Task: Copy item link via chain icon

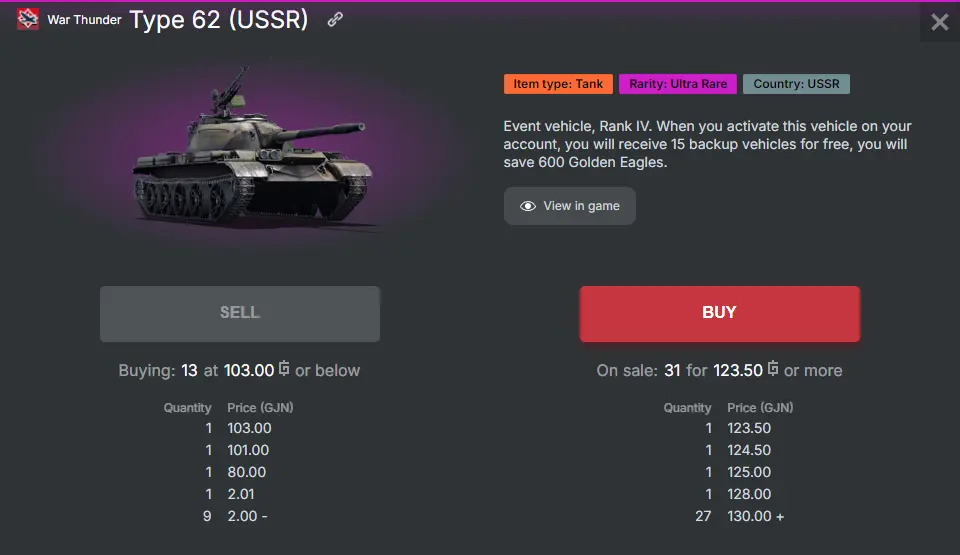Action: click(x=335, y=20)
